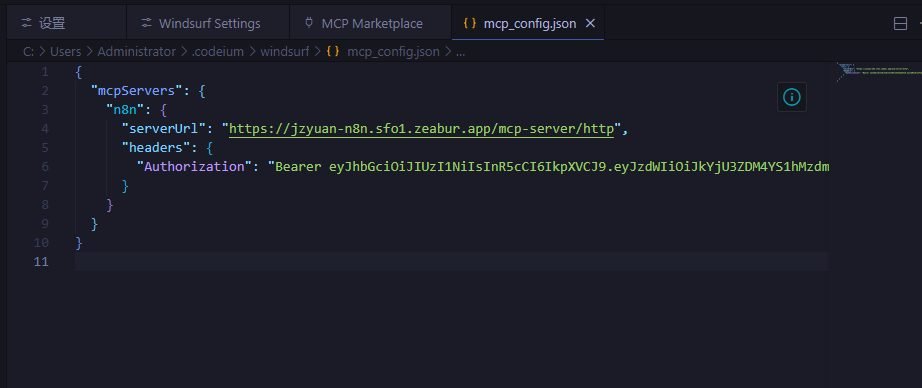Click the split editor layout icon
The image size is (922, 388).
pos(900,24)
